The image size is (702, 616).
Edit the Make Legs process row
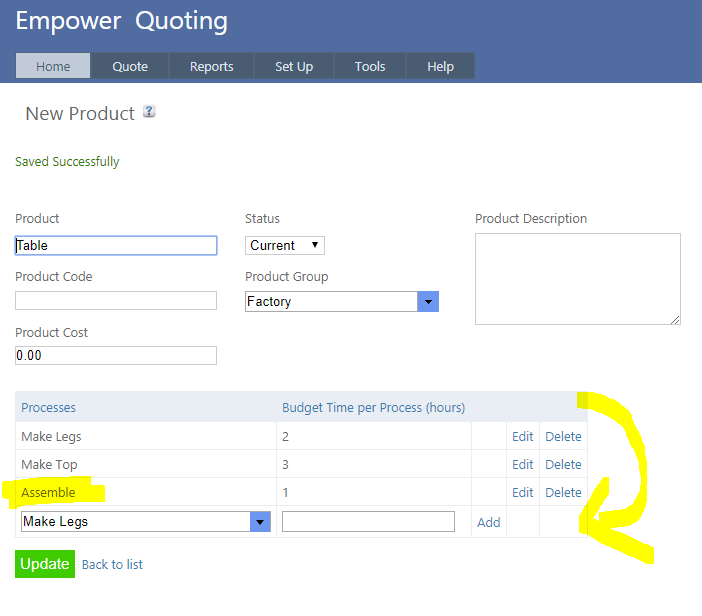523,436
